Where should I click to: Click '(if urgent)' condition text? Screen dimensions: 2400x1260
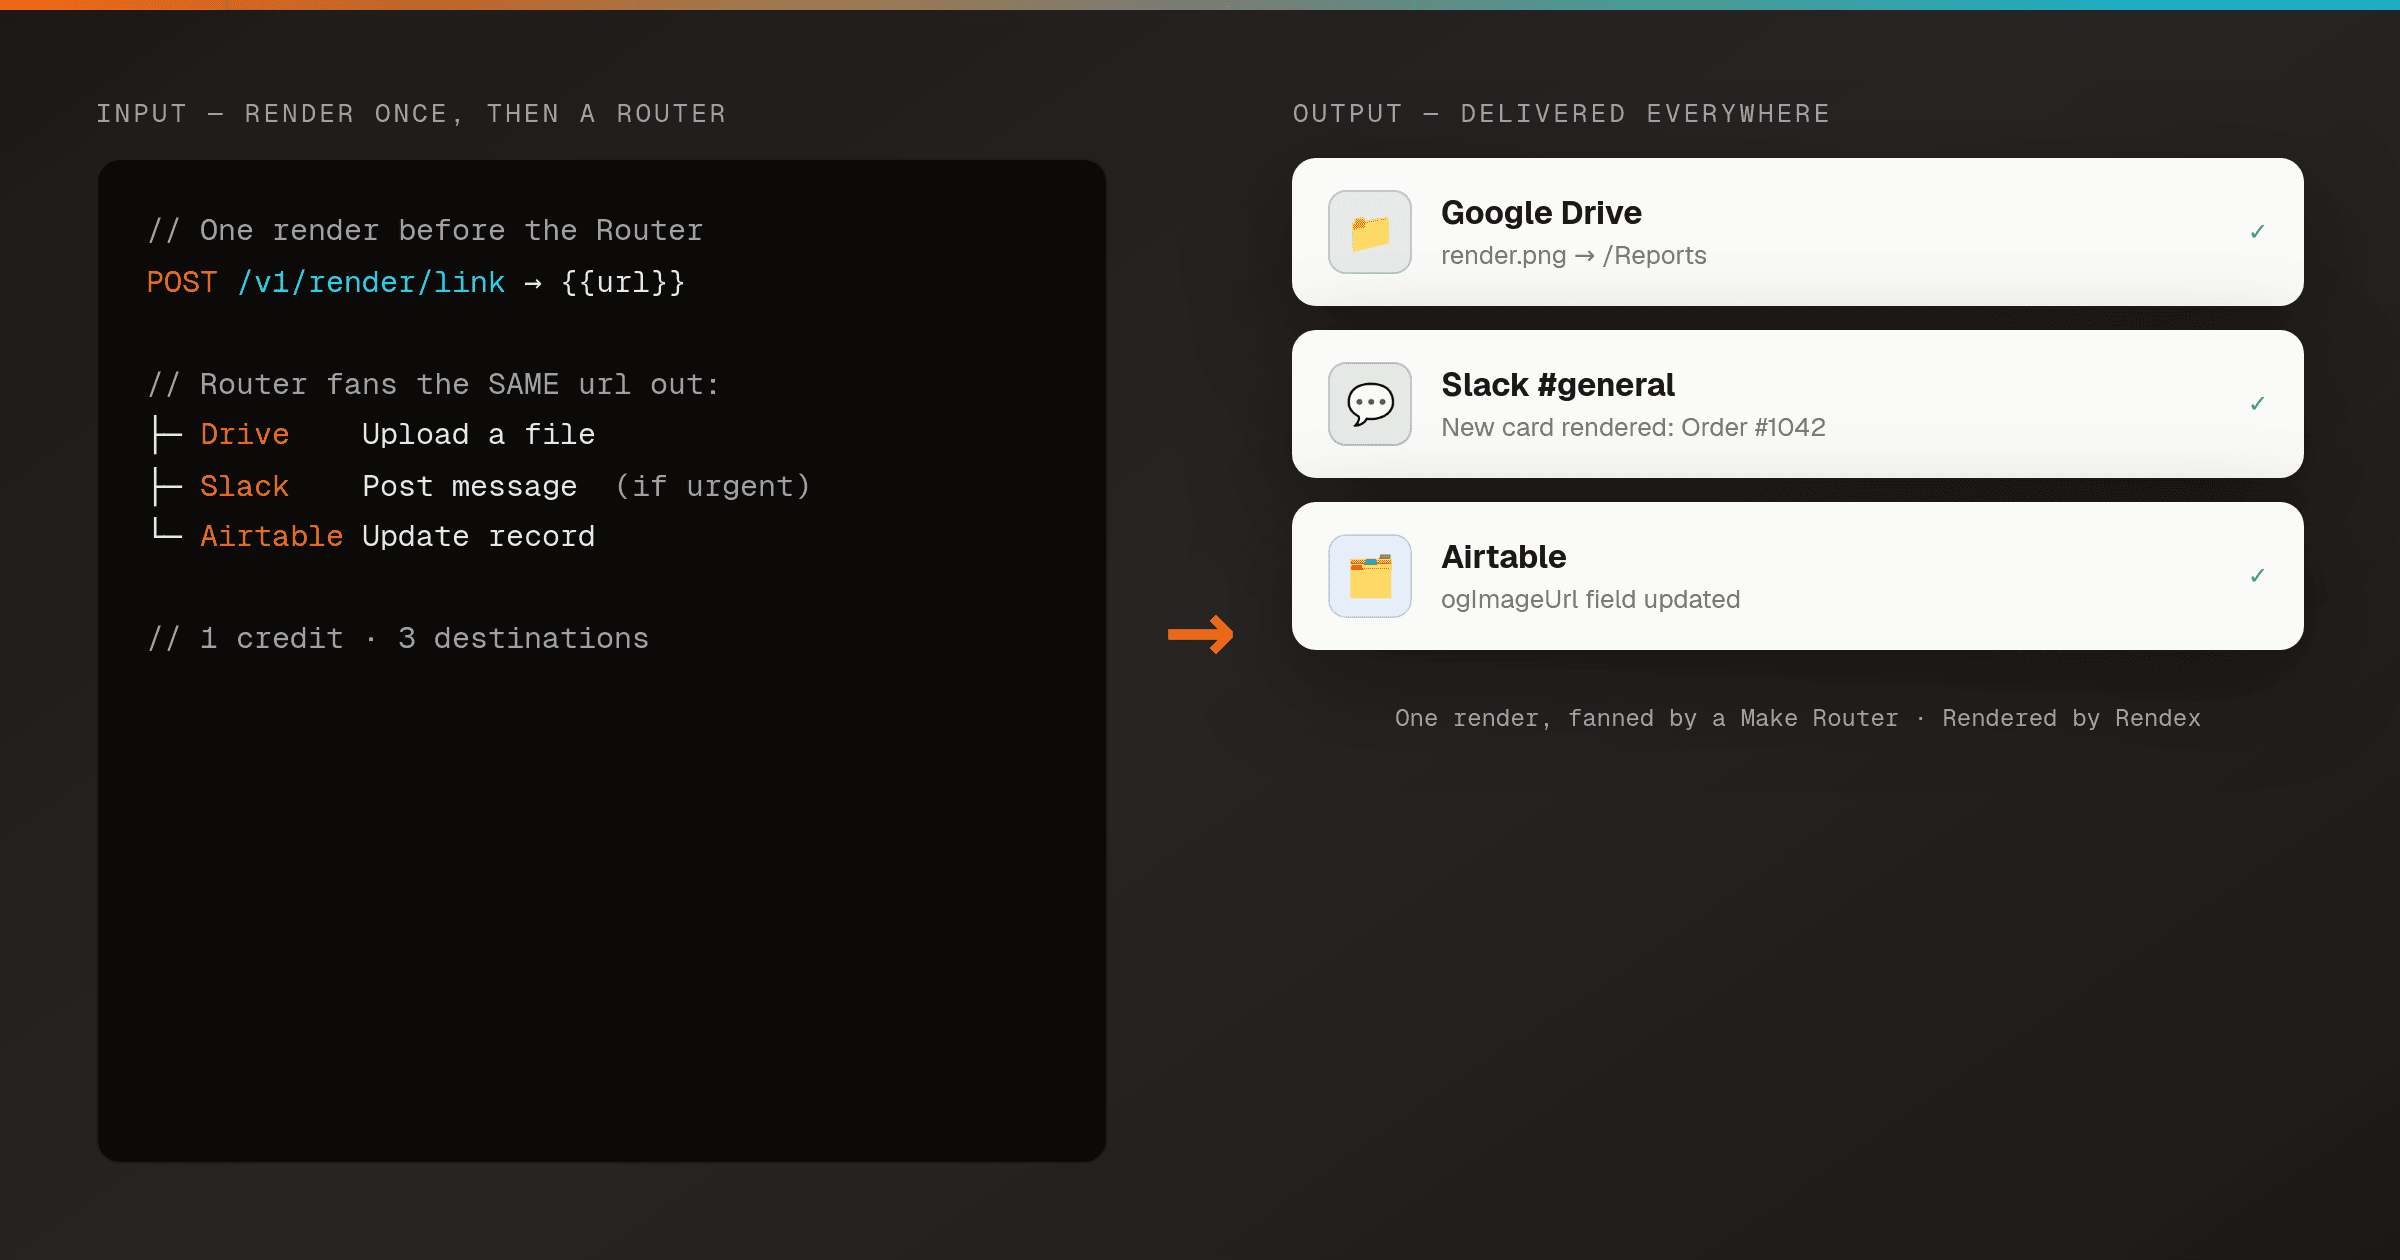[x=713, y=487]
